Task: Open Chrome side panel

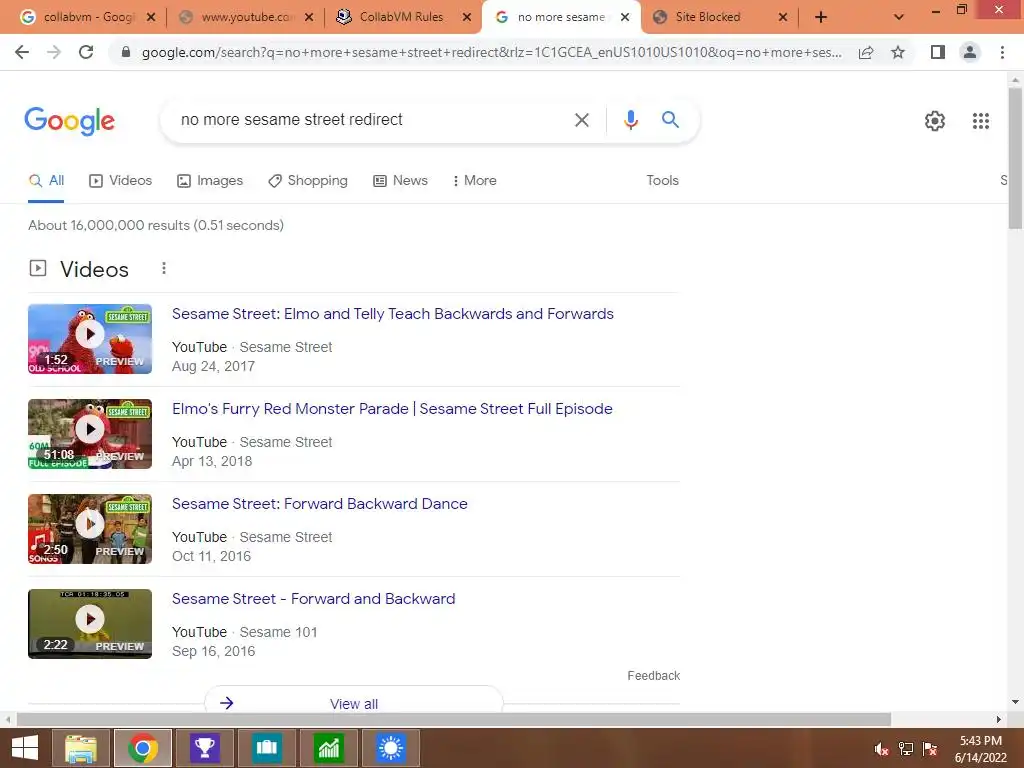Action: click(x=938, y=52)
